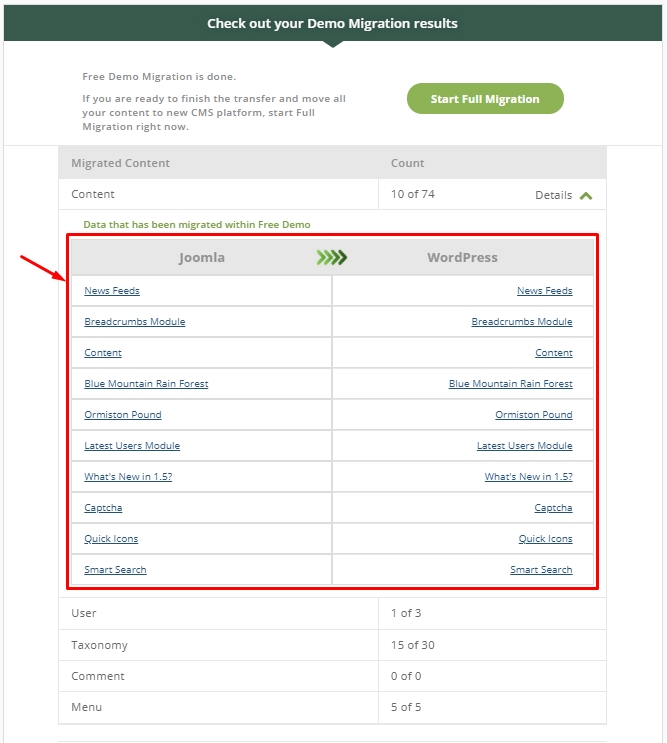The width and height of the screenshot is (667, 743).
Task: Click the Taxonomy row label
Action: click(99, 645)
